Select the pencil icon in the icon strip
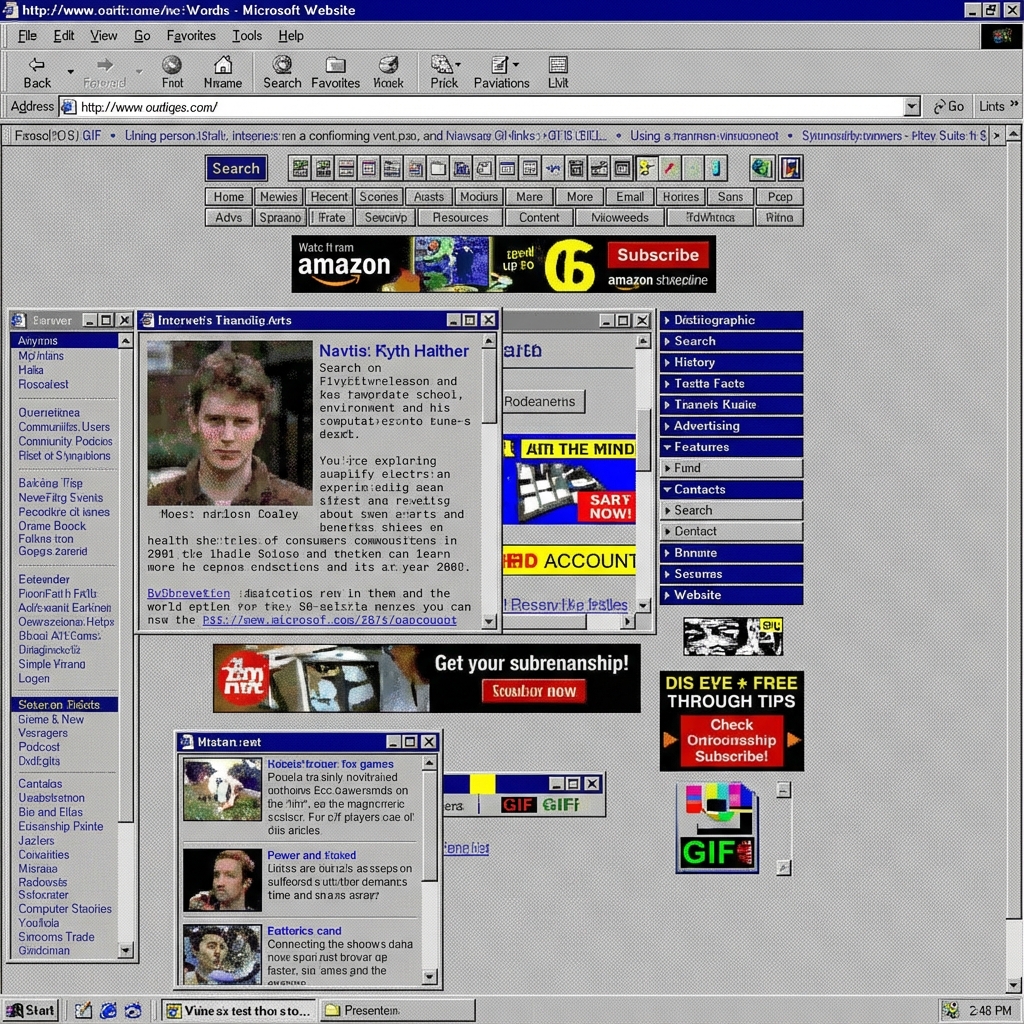The width and height of the screenshot is (1024, 1024). [x=668, y=168]
